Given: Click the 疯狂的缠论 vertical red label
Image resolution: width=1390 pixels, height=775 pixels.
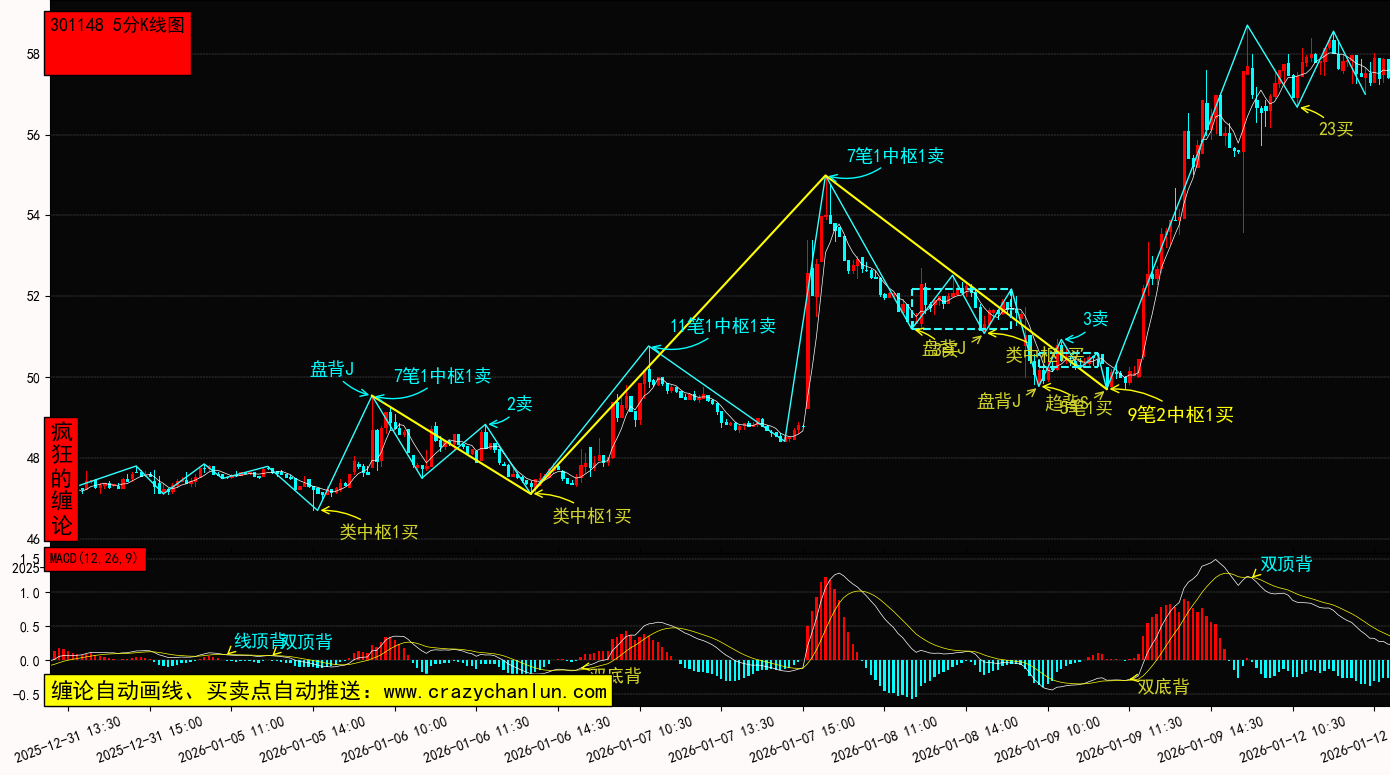Looking at the screenshot, I should pyautogui.click(x=62, y=478).
